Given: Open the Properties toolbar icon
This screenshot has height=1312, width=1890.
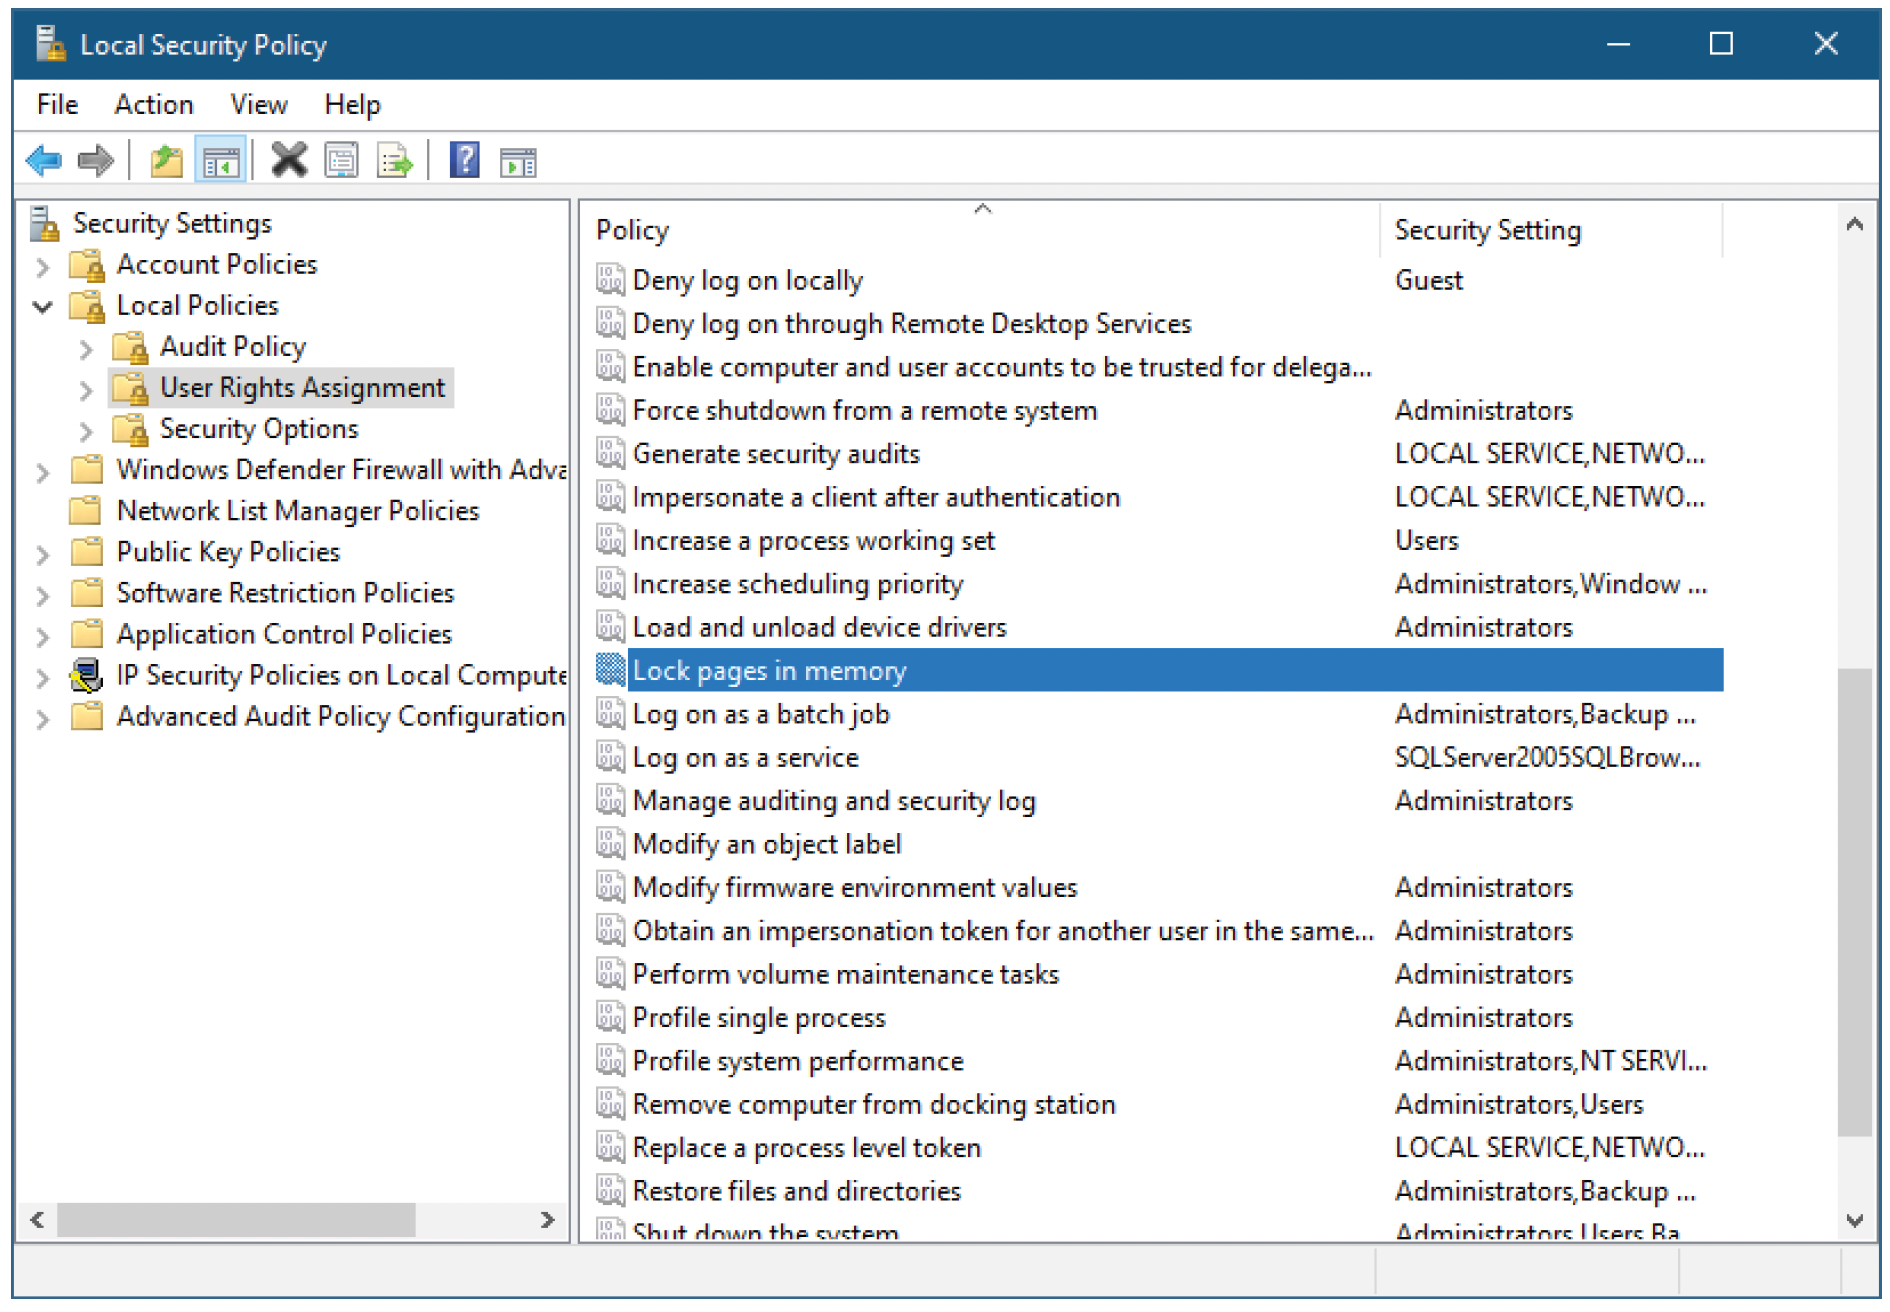Looking at the screenshot, I should pos(341,160).
